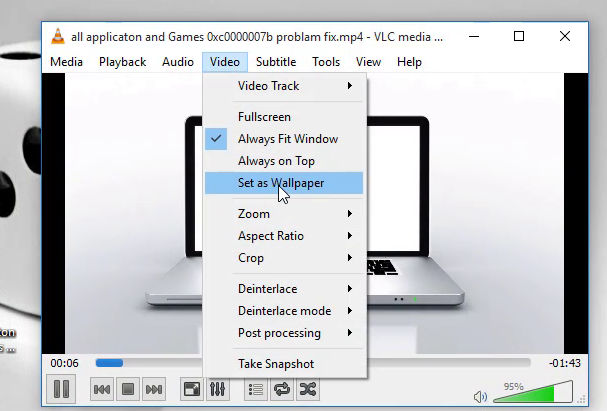The height and width of the screenshot is (411, 607).
Task: Mute audio using the speaker icon
Action: coord(480,396)
